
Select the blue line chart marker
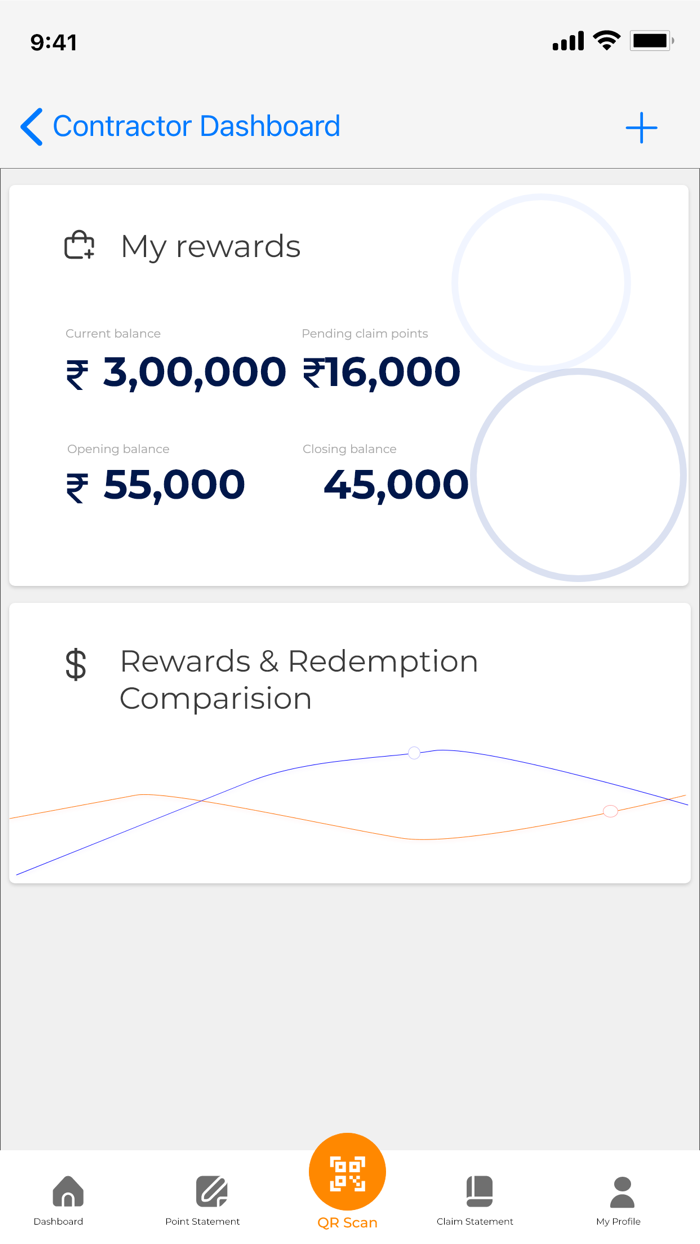pos(414,753)
